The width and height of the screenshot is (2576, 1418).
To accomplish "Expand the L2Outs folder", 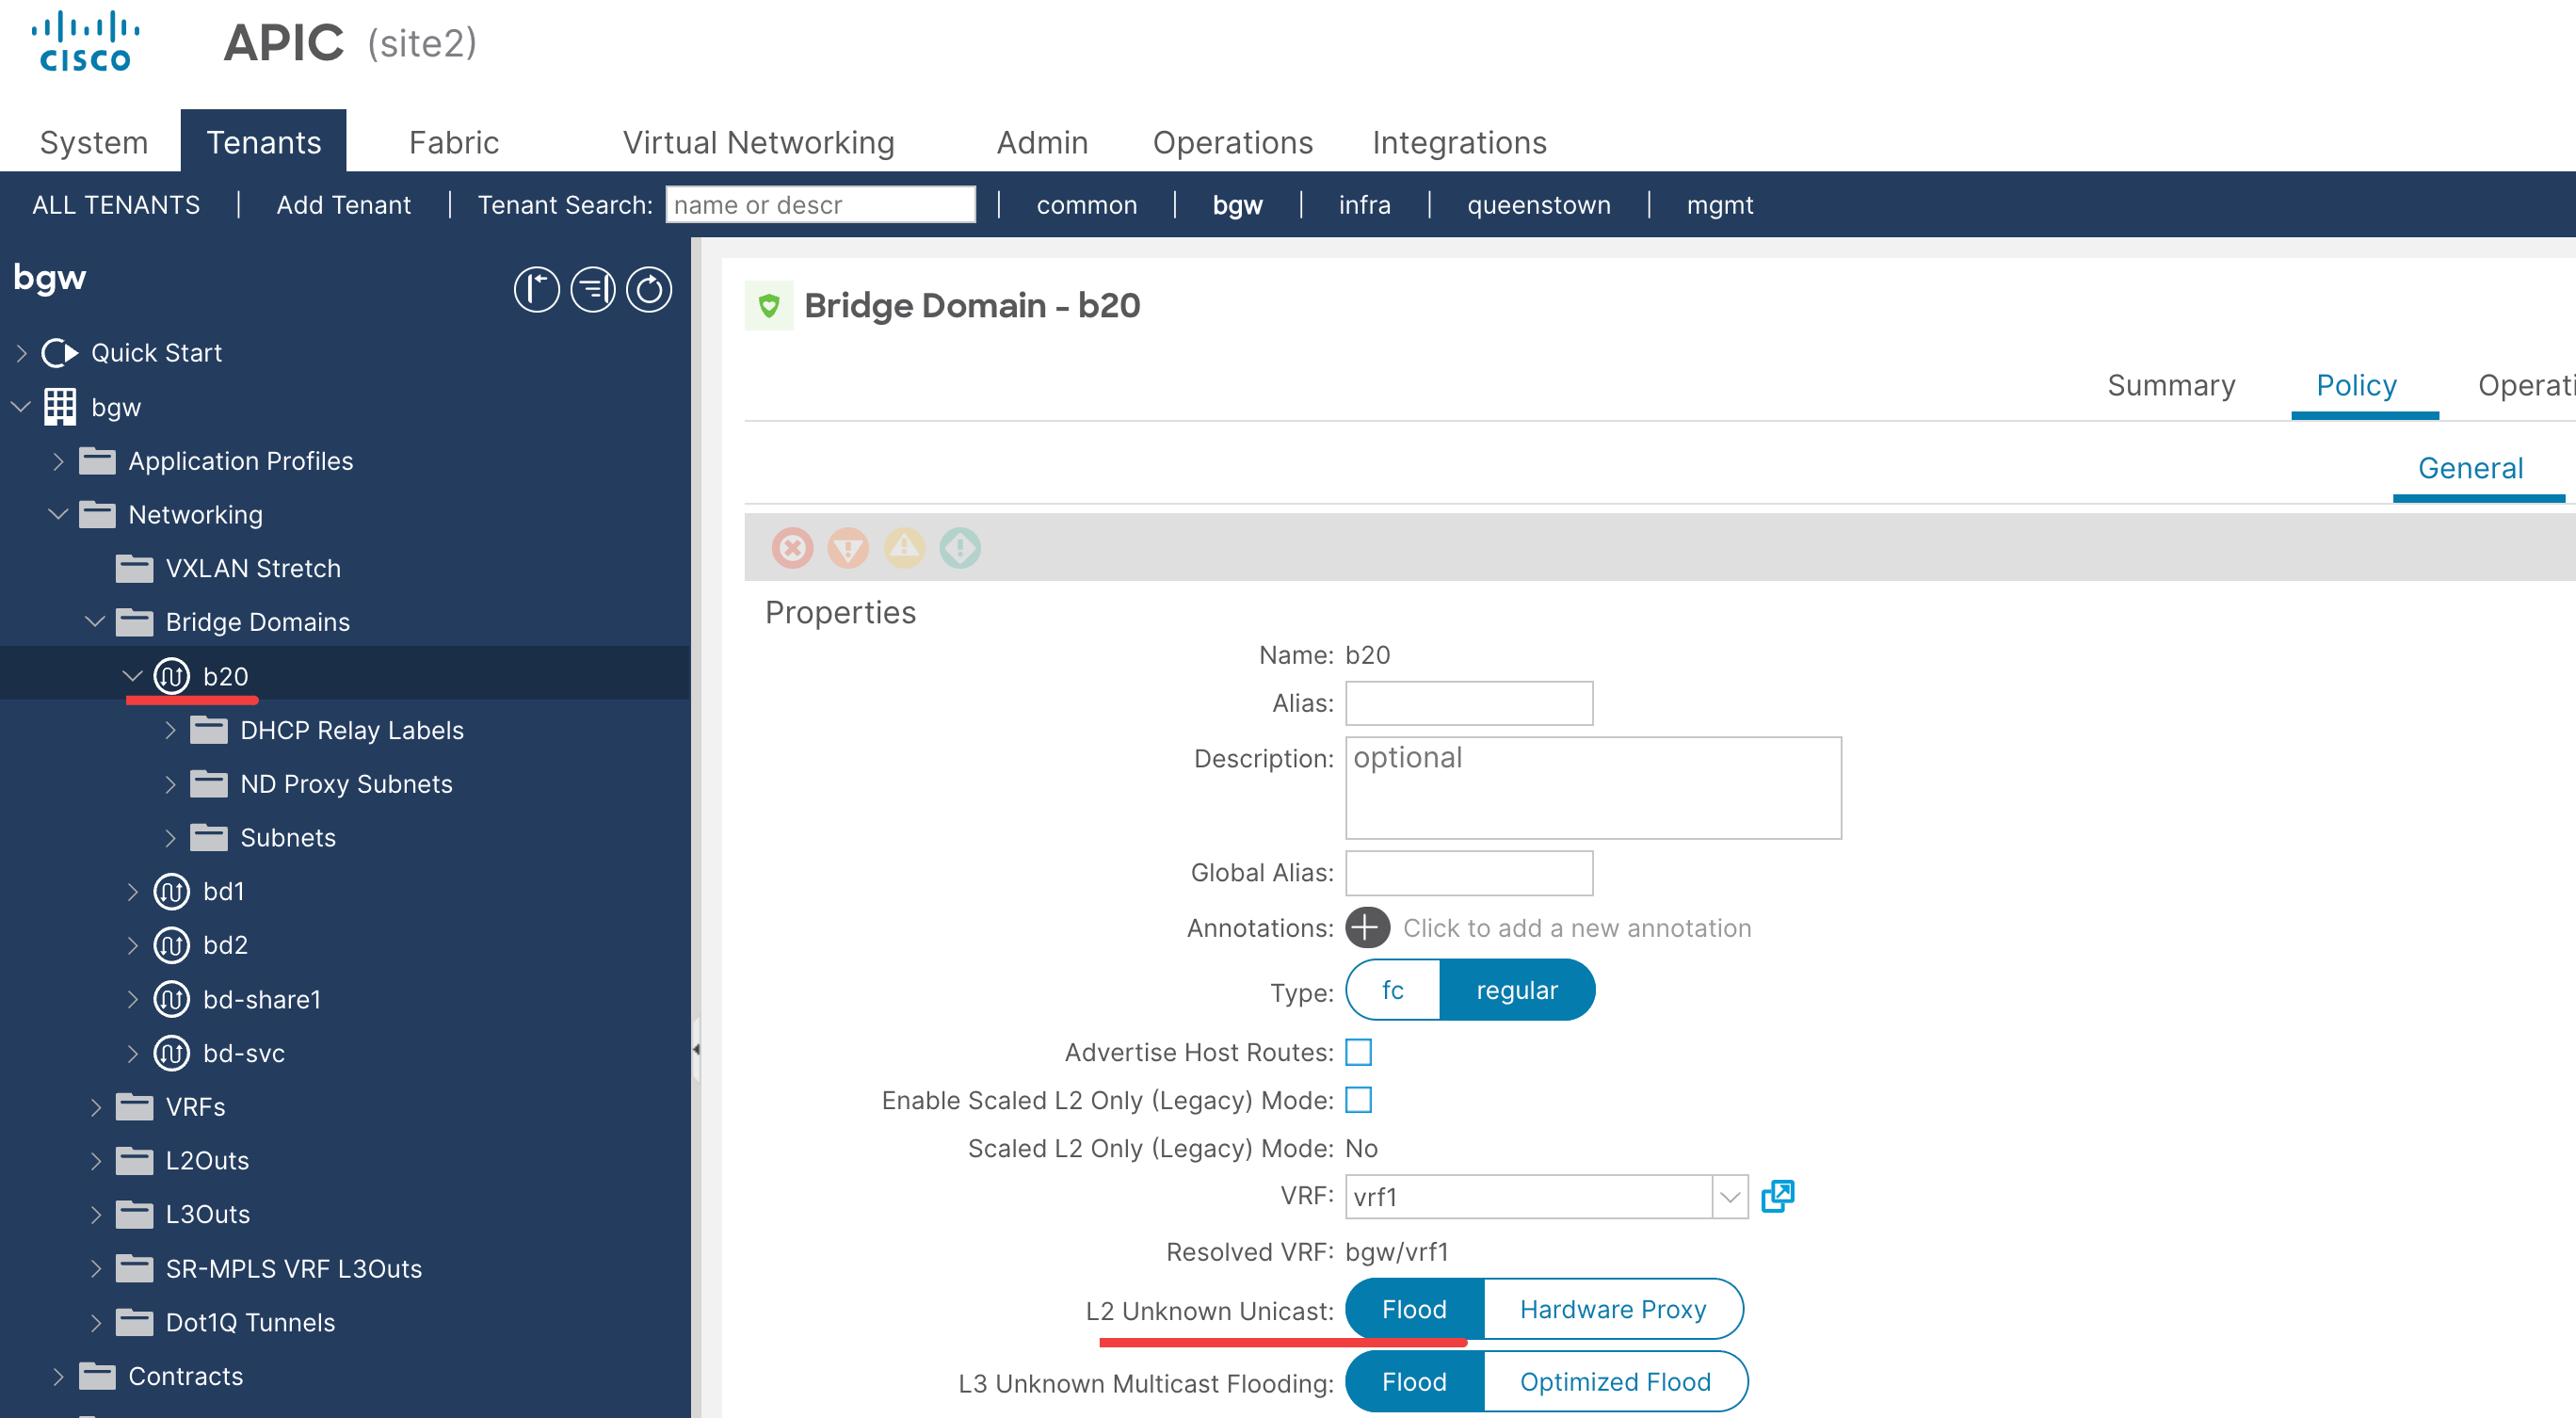I will tap(96, 1161).
